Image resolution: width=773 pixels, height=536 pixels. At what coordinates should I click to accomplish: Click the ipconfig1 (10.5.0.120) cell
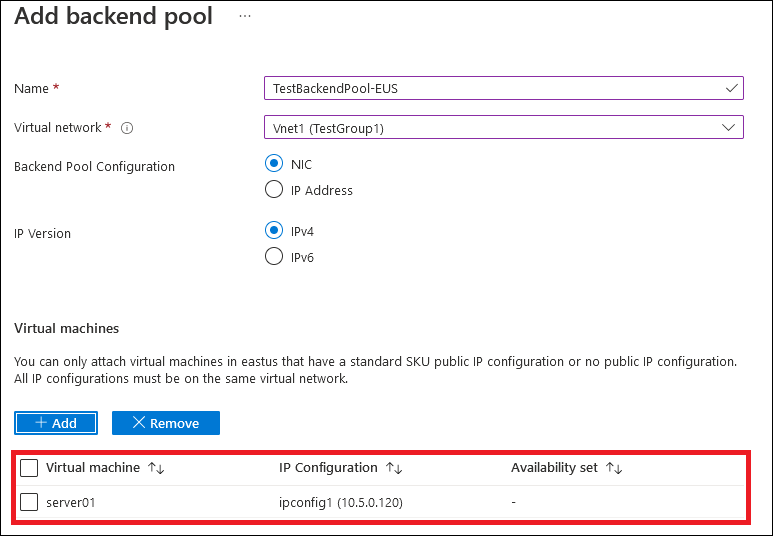[341, 503]
